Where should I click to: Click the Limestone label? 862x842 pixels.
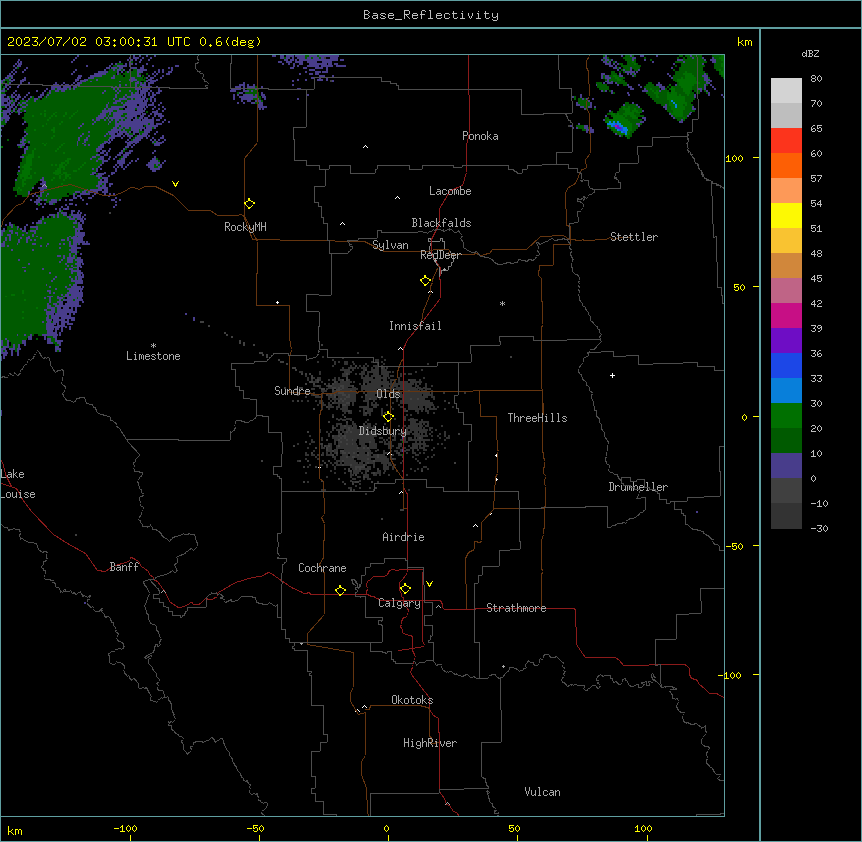tap(153, 356)
